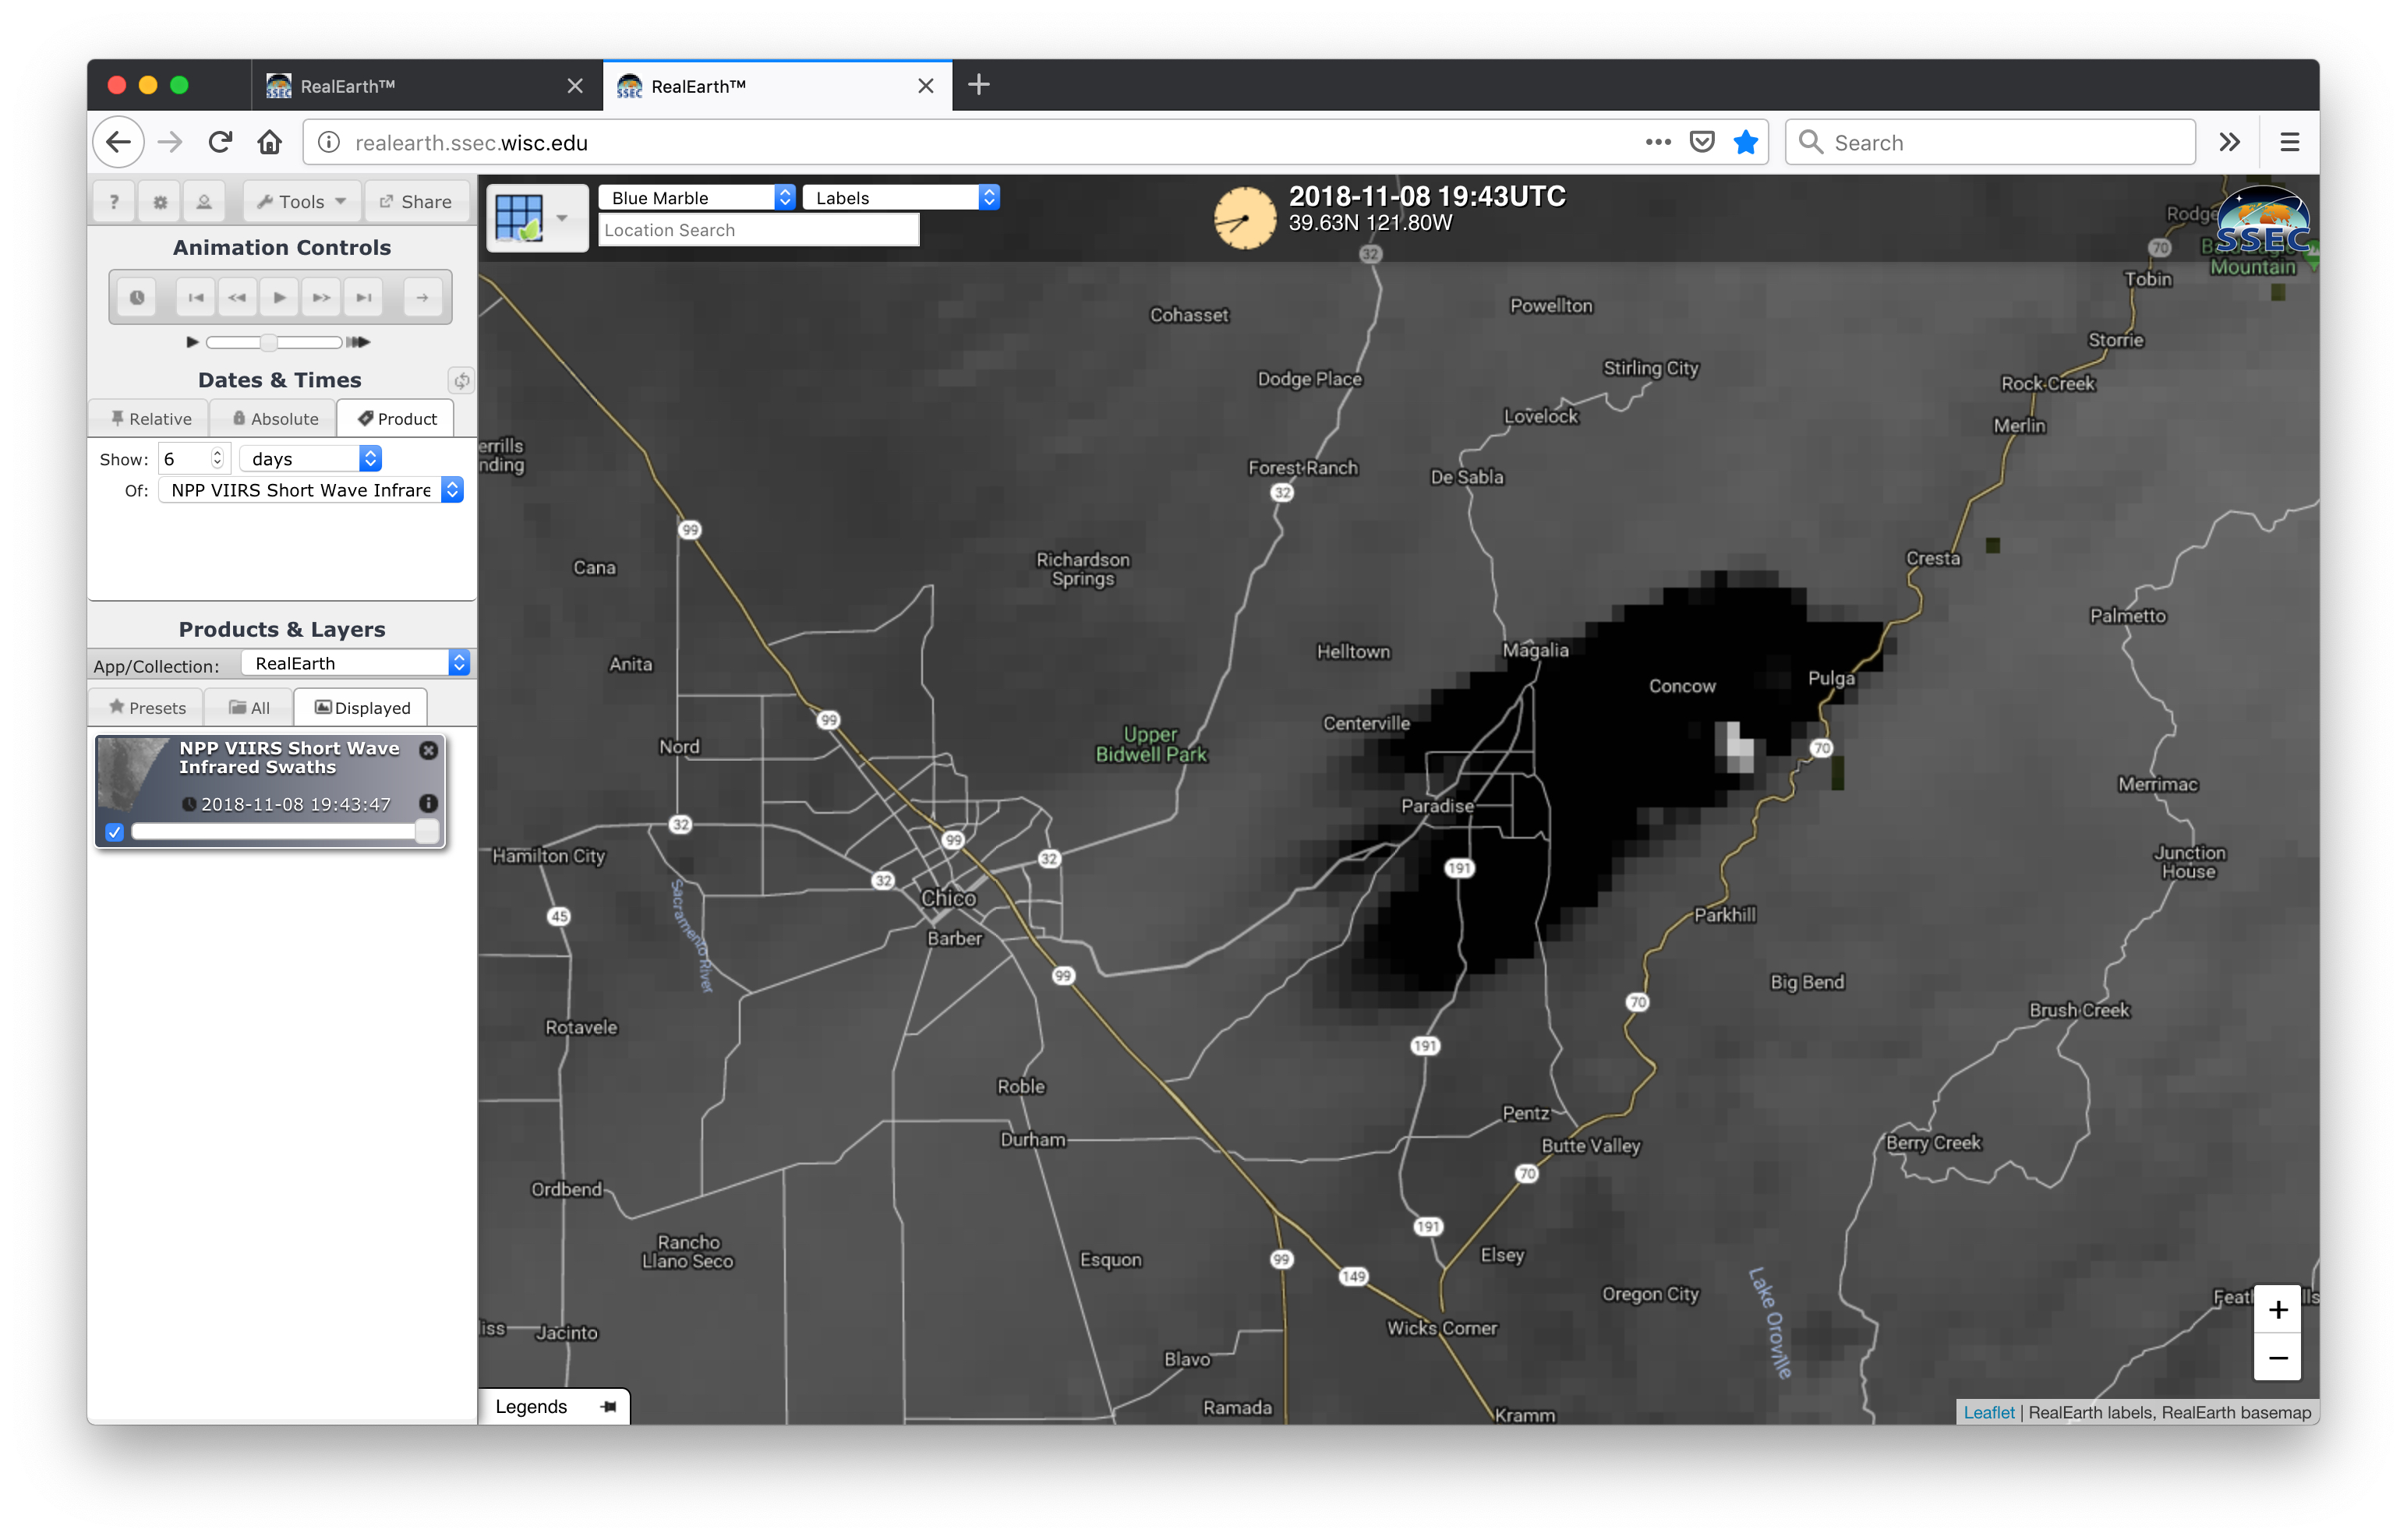Click the user account icon button

(204, 201)
